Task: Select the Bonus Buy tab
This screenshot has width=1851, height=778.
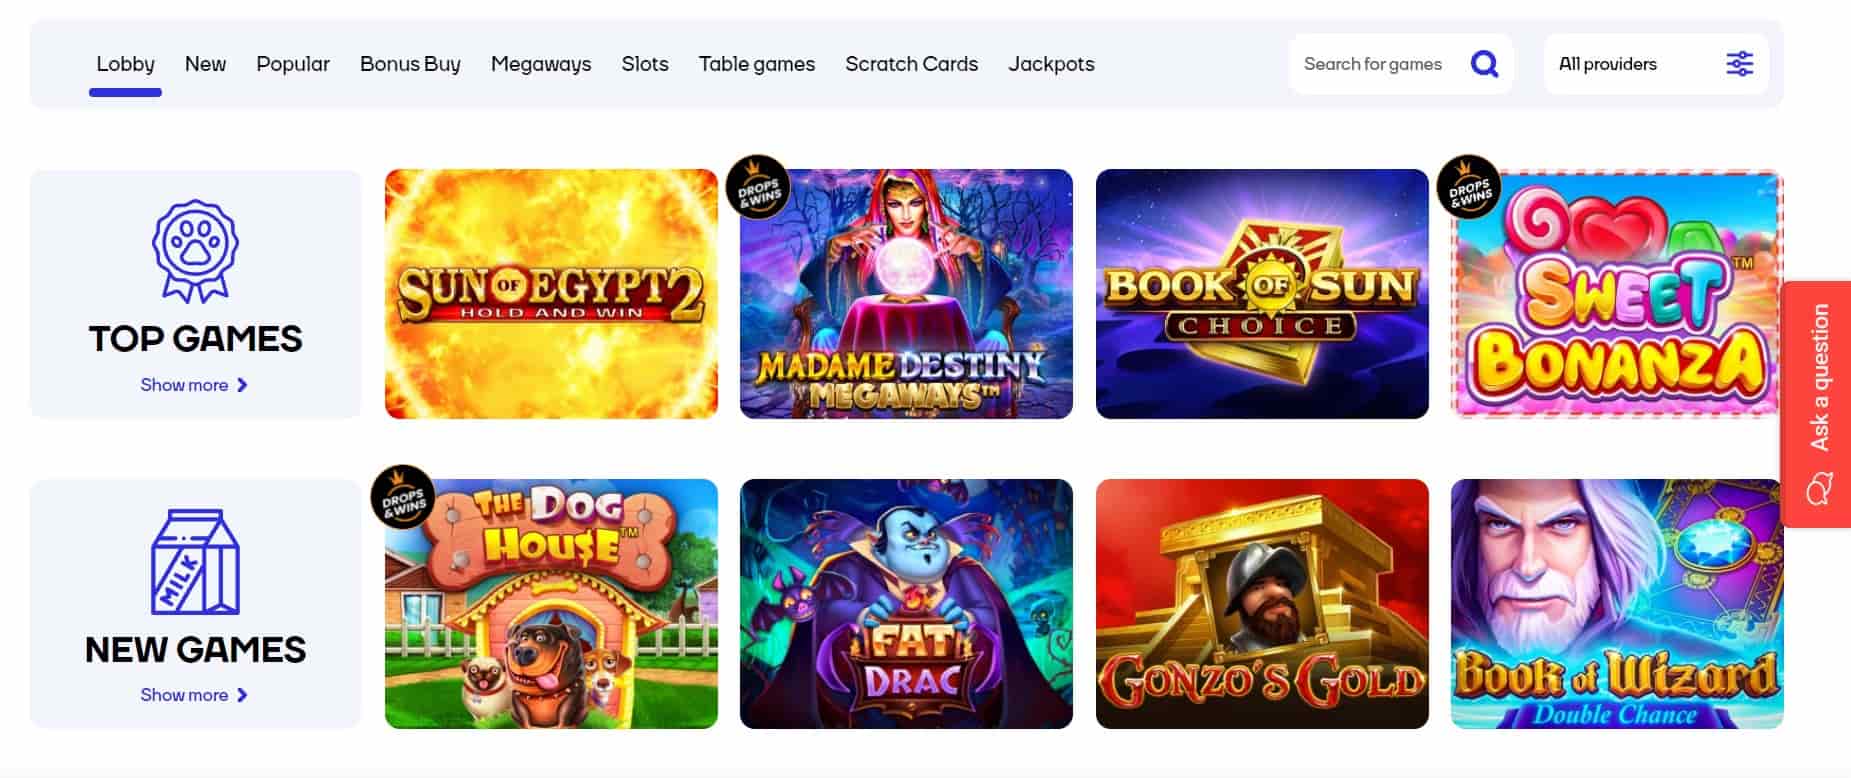Action: point(410,64)
